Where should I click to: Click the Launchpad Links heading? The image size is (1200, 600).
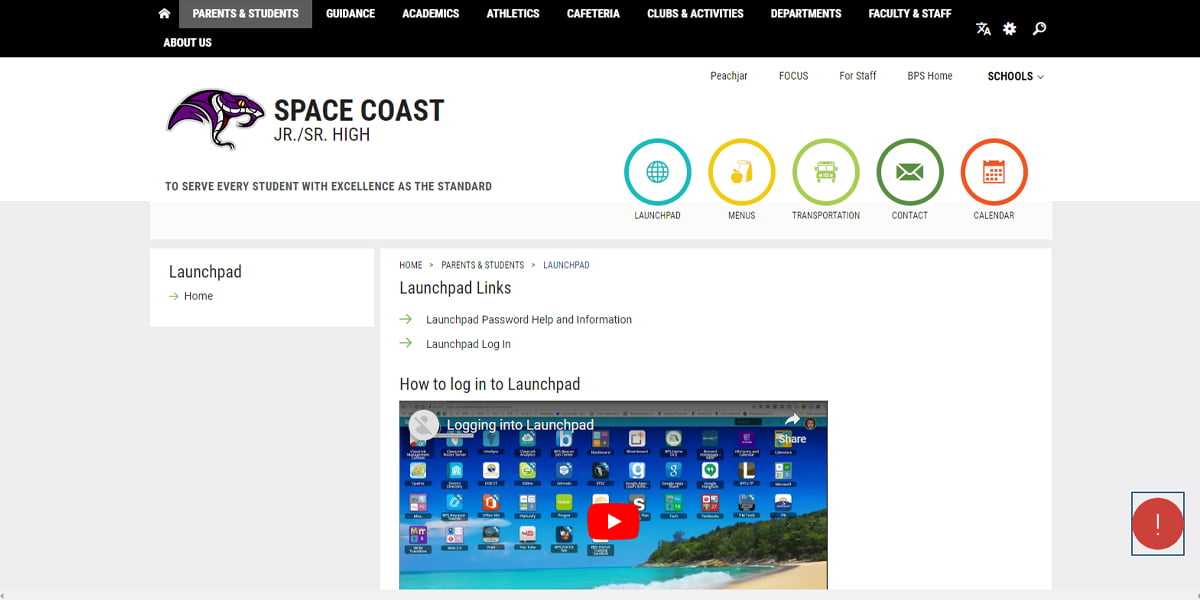click(x=455, y=288)
